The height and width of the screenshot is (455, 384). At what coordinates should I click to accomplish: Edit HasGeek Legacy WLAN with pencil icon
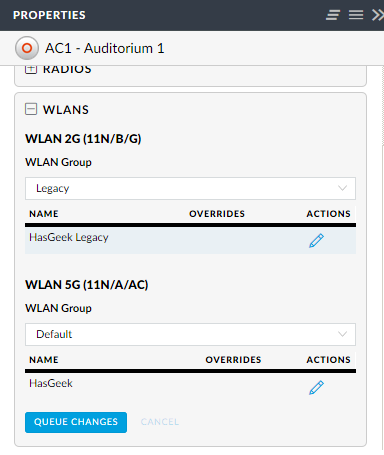tap(316, 240)
